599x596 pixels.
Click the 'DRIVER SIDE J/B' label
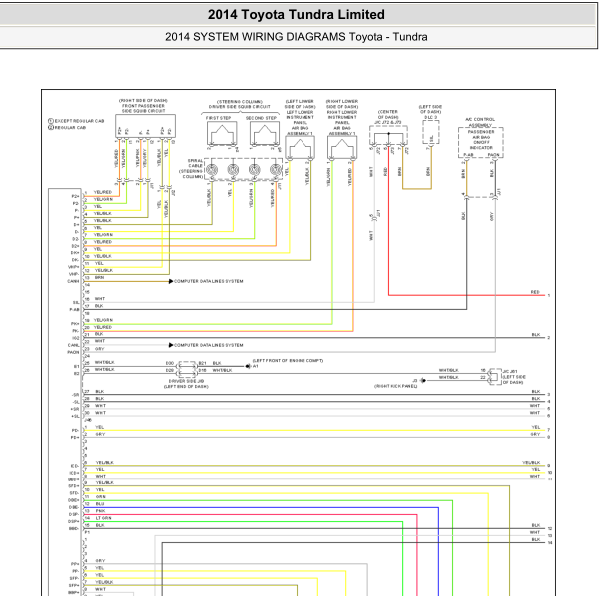point(186,381)
